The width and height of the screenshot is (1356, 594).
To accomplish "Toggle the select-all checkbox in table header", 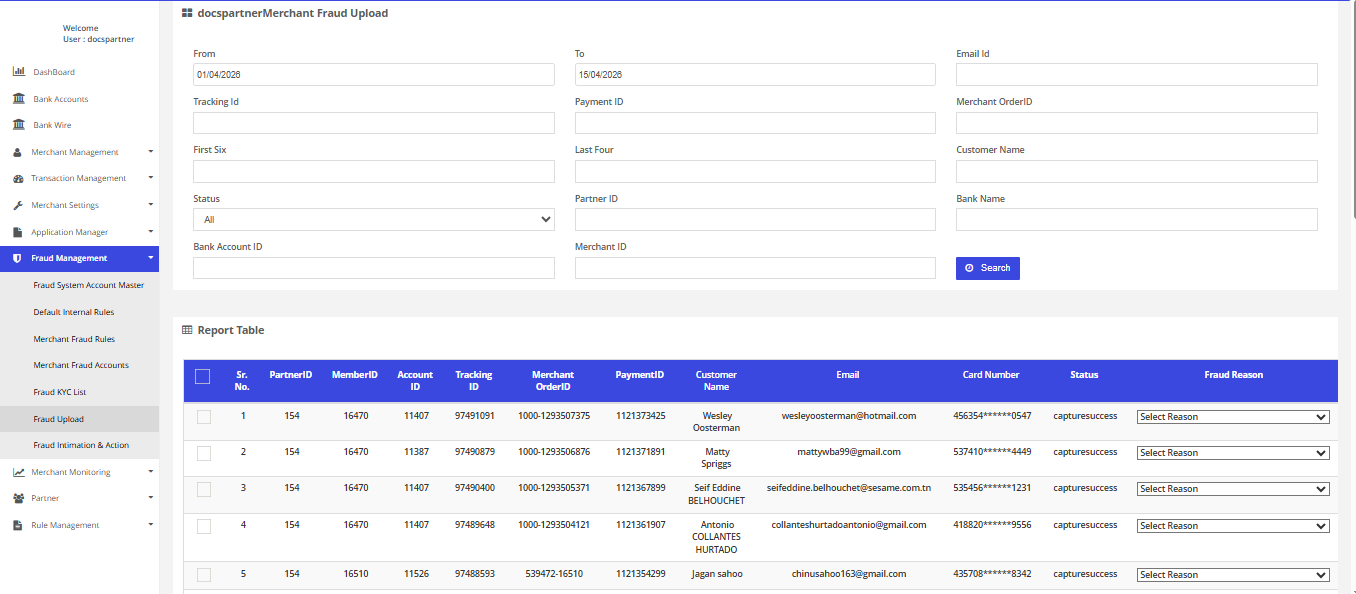I will [203, 376].
